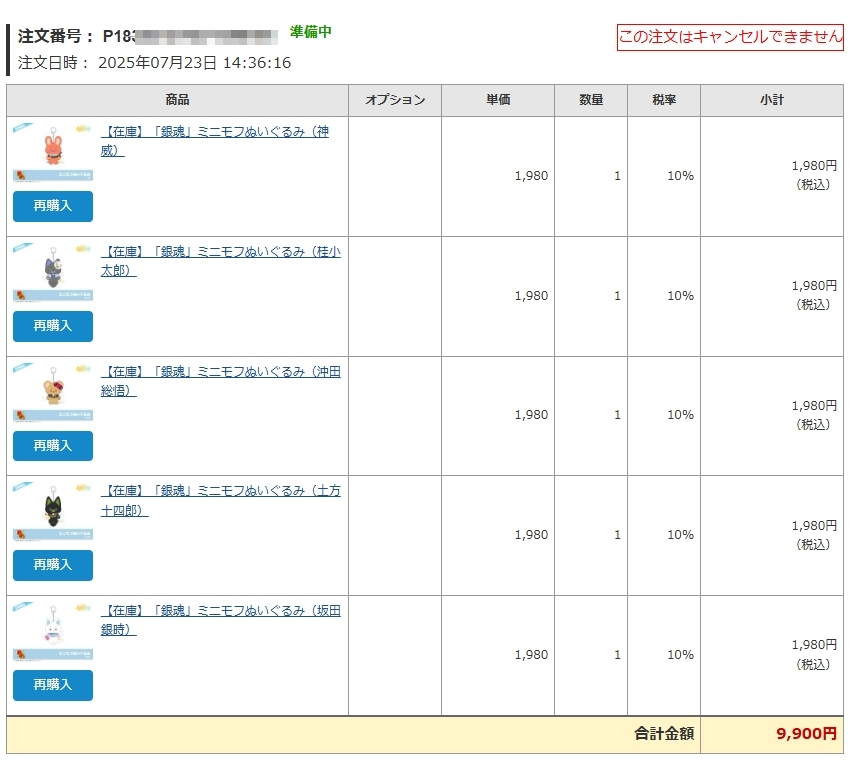The height and width of the screenshot is (762, 854).
Task: Click the quantity 1 in 土方十四郎 row
Action: click(x=617, y=535)
